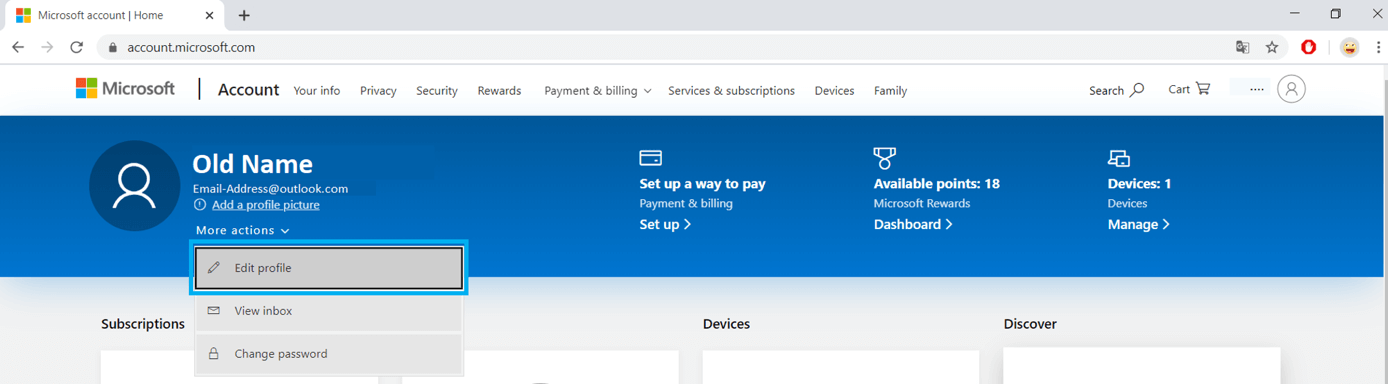Click the Add a profile picture link
1388x384 pixels.
coord(266,205)
